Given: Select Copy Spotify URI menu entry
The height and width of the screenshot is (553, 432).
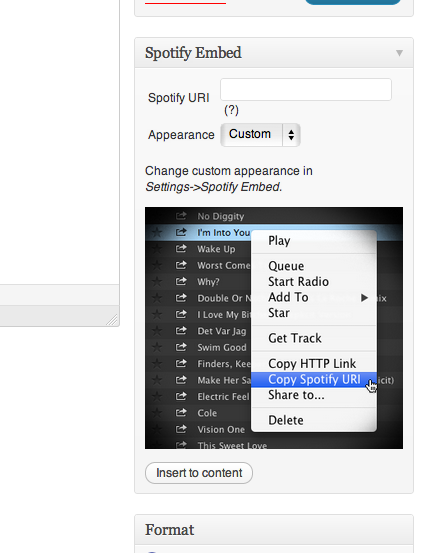Looking at the screenshot, I should pos(314,379).
